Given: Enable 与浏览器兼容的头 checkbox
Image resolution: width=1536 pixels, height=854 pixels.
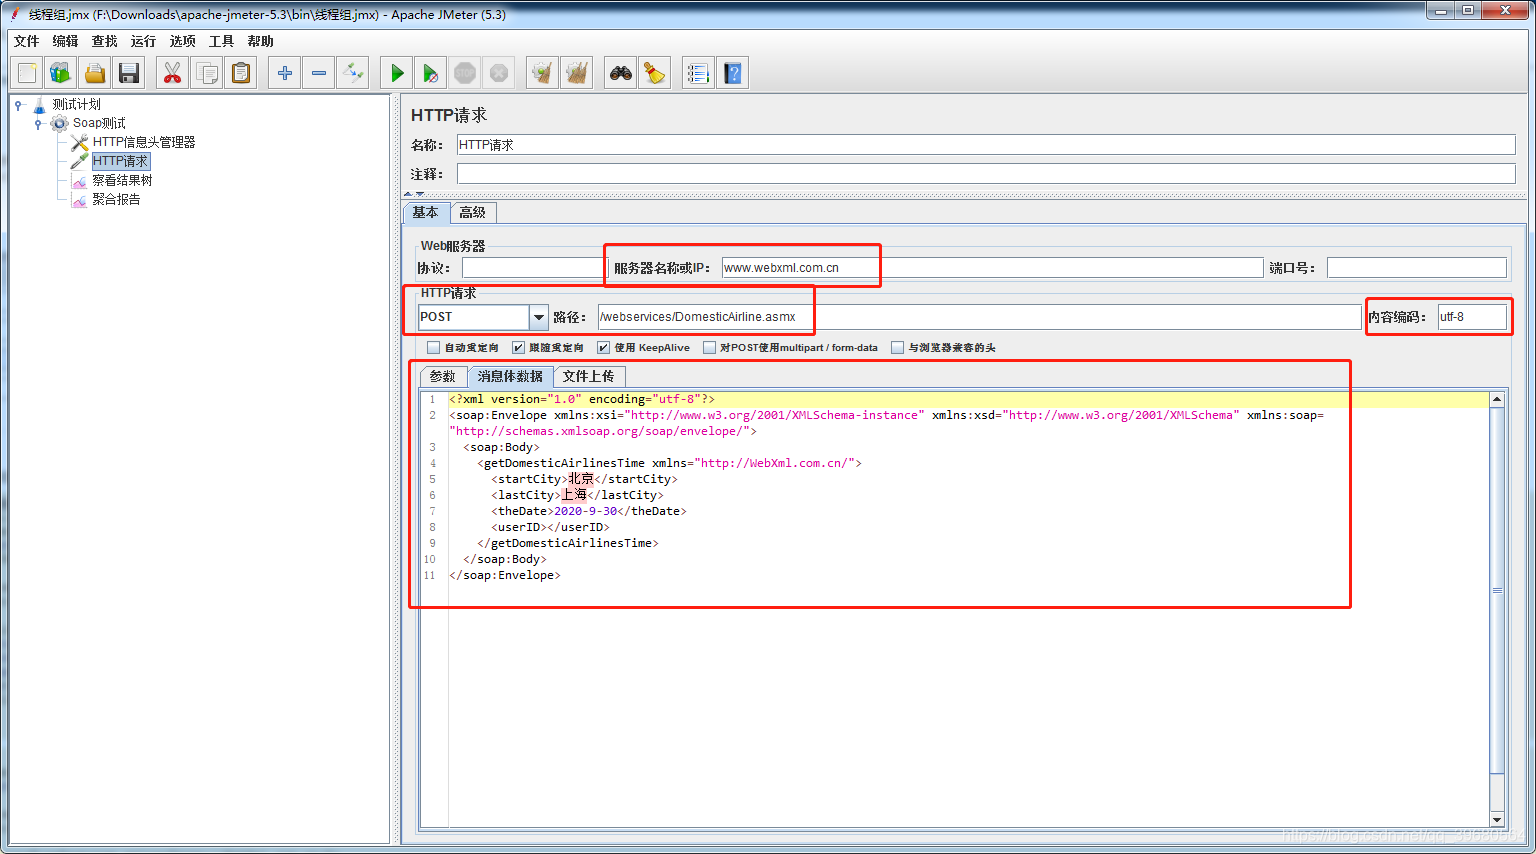Looking at the screenshot, I should point(897,348).
